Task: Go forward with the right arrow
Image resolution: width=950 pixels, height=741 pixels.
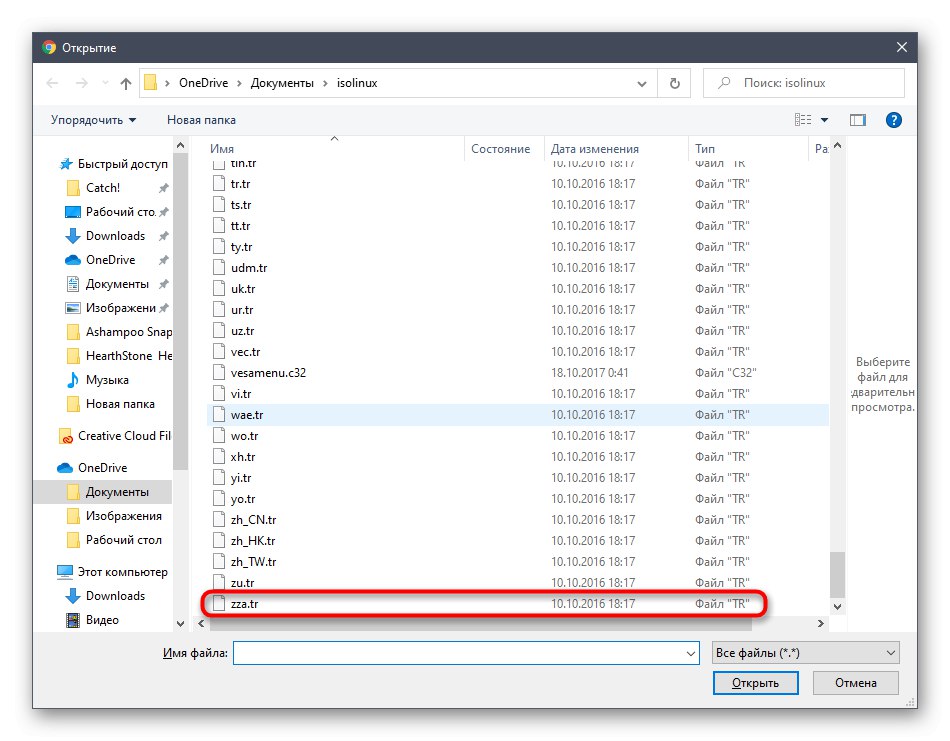Action: coord(81,83)
